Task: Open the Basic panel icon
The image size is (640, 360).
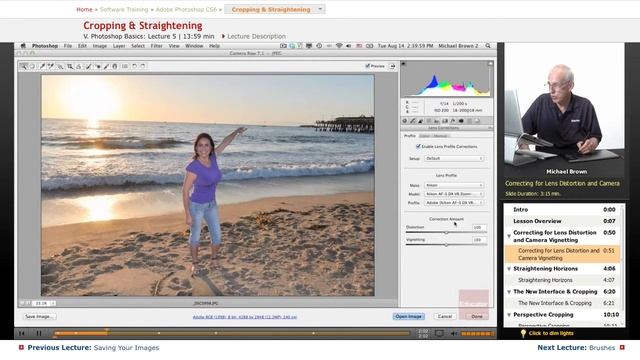Action: [x=404, y=121]
